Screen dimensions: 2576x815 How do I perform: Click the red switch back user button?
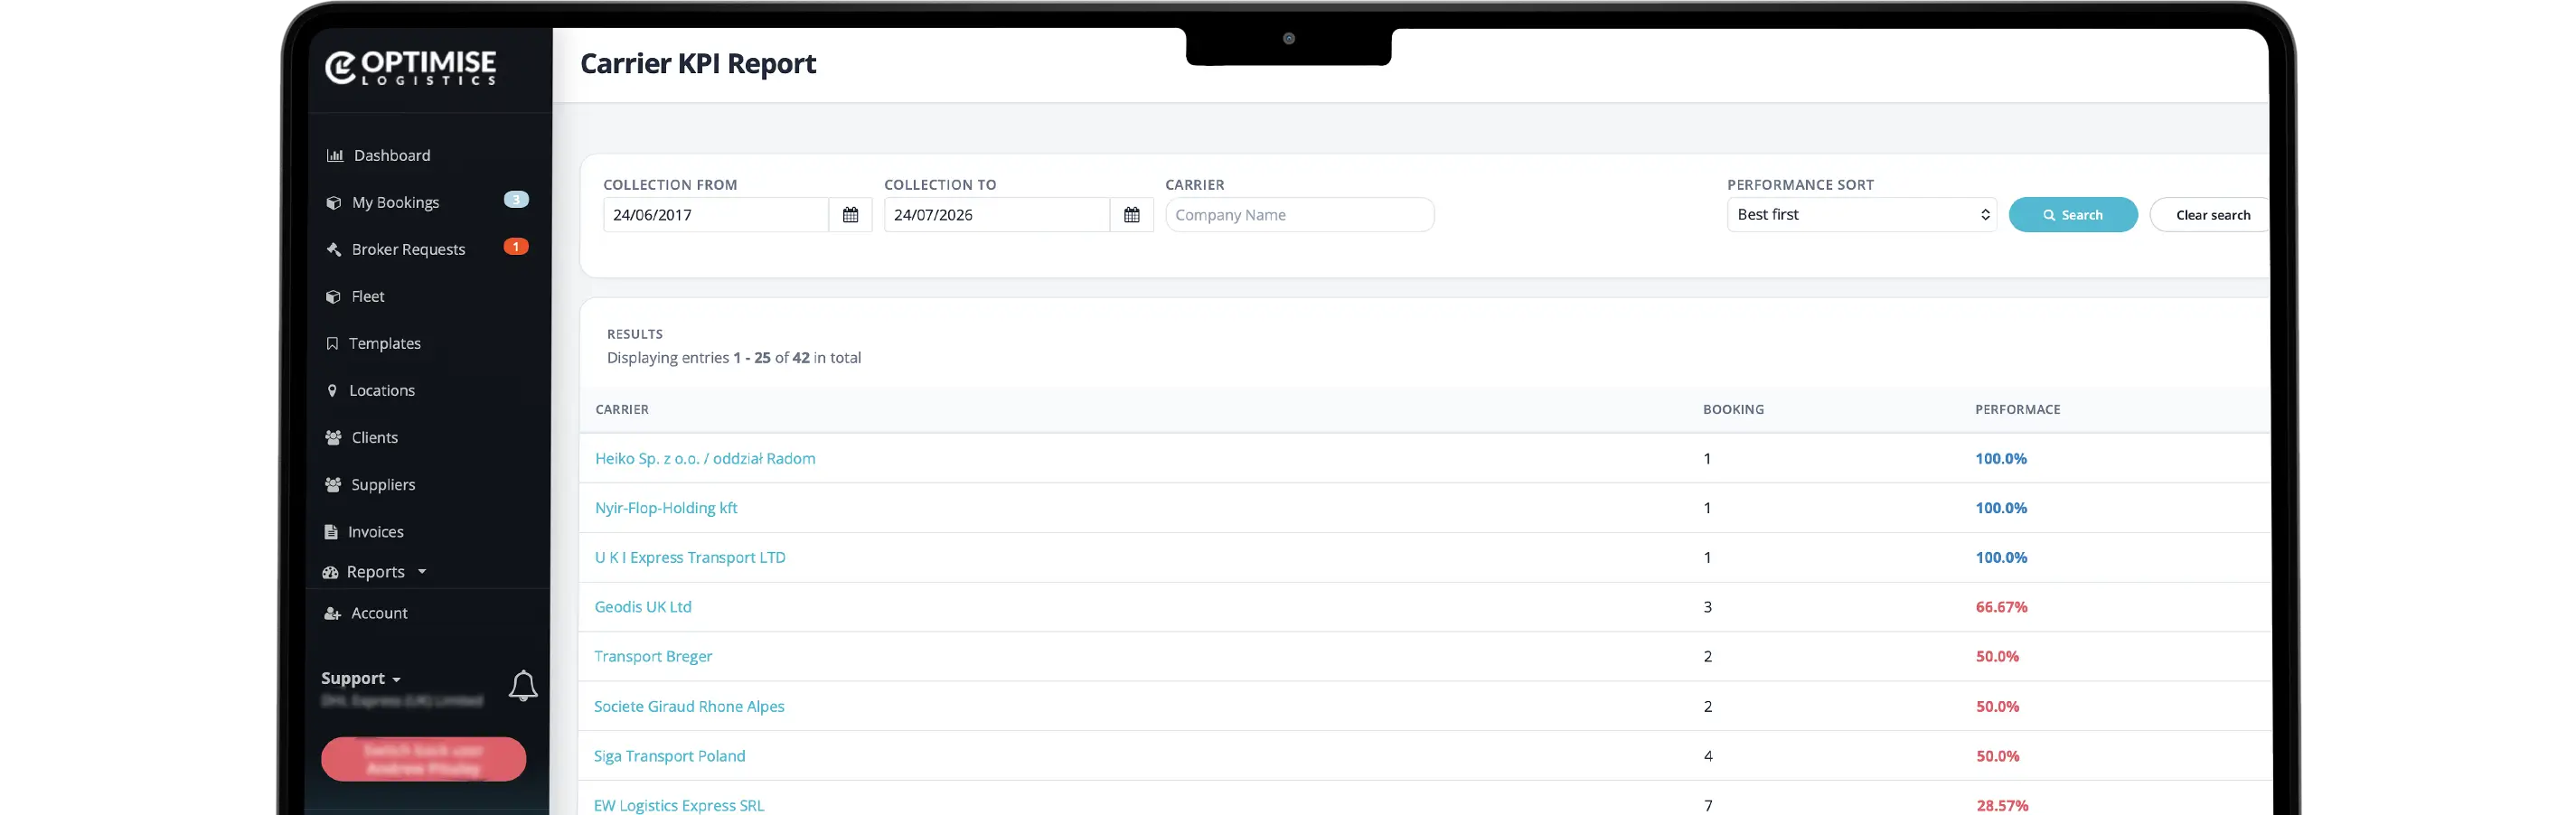click(x=424, y=759)
